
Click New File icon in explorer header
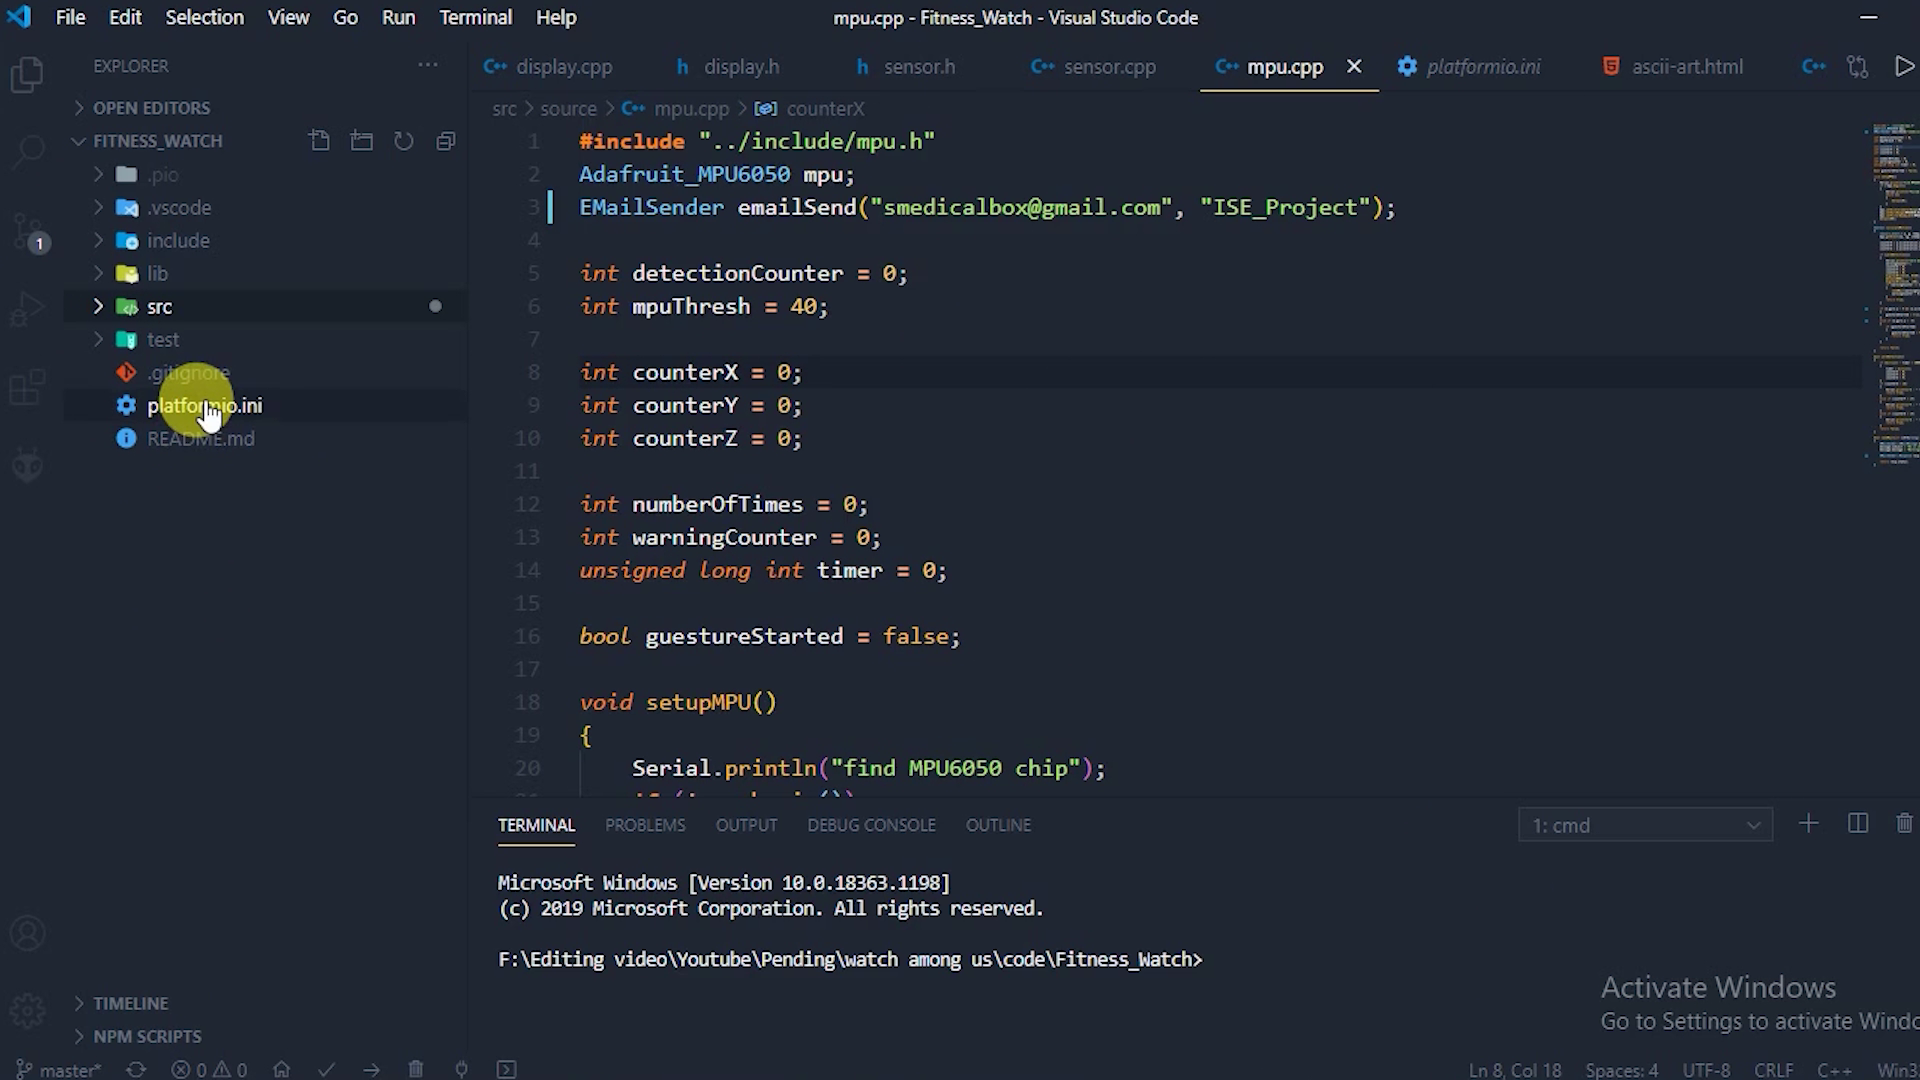319,141
